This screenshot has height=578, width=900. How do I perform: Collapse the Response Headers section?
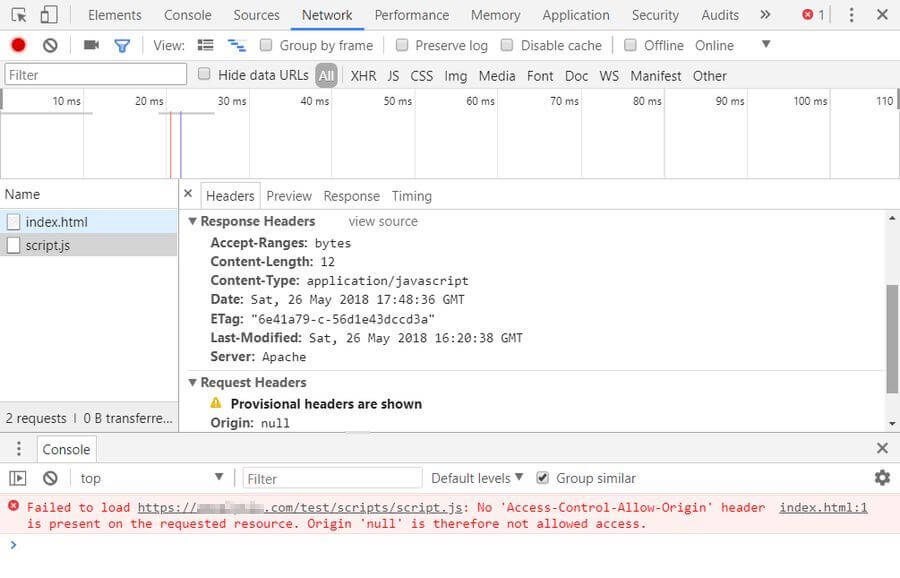[x=193, y=221]
